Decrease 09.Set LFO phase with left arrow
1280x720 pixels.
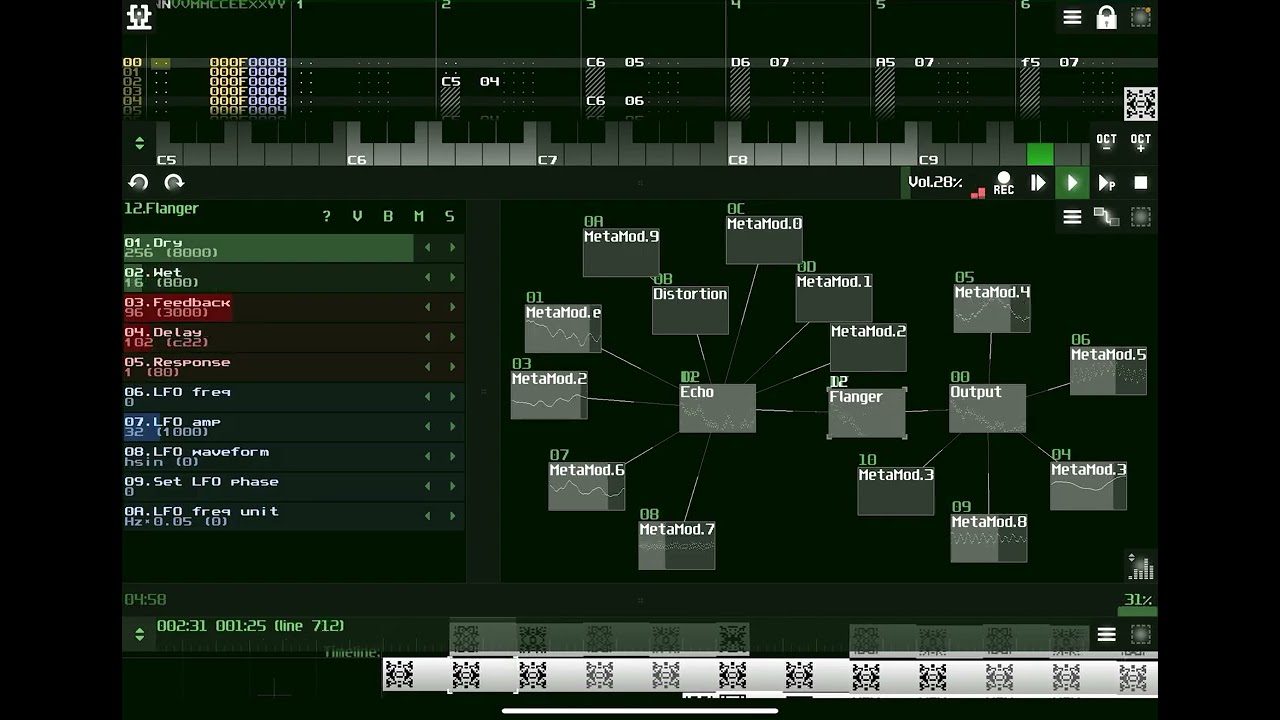[x=428, y=486]
